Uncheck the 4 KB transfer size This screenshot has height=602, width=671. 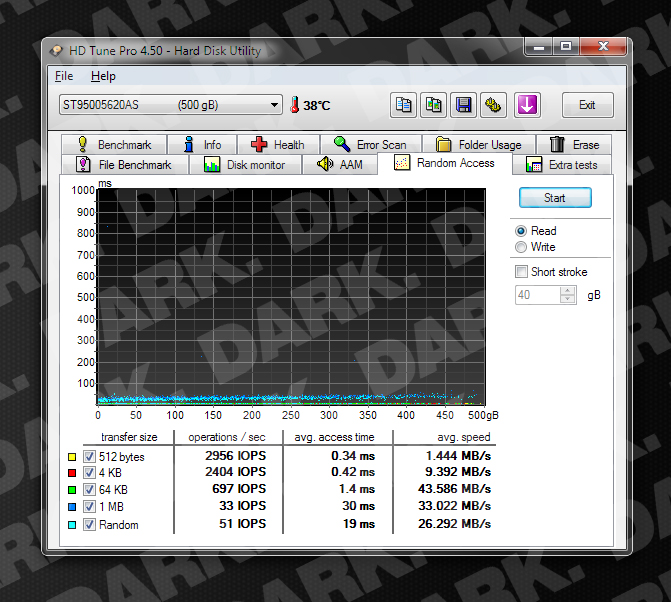(x=89, y=473)
